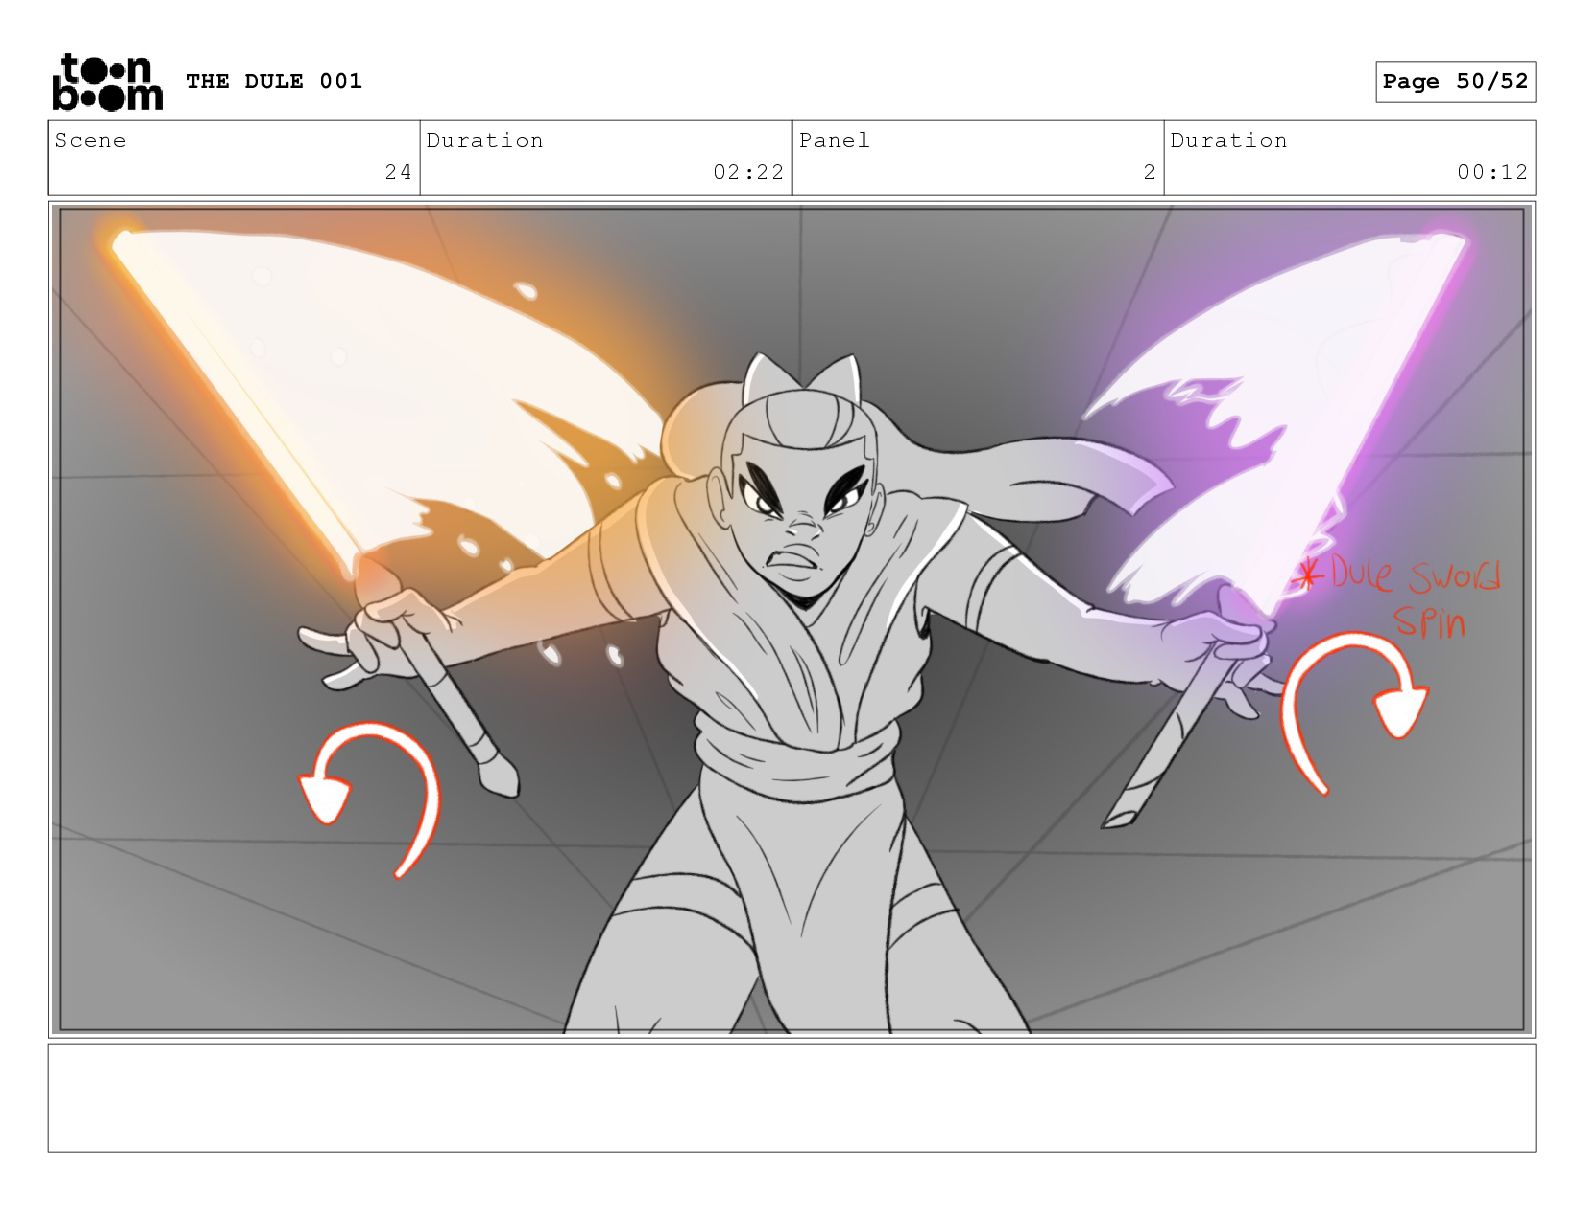Image resolution: width=1584 pixels, height=1224 pixels.
Task: Click the storyboard panel thumbnail image
Action: (792, 619)
